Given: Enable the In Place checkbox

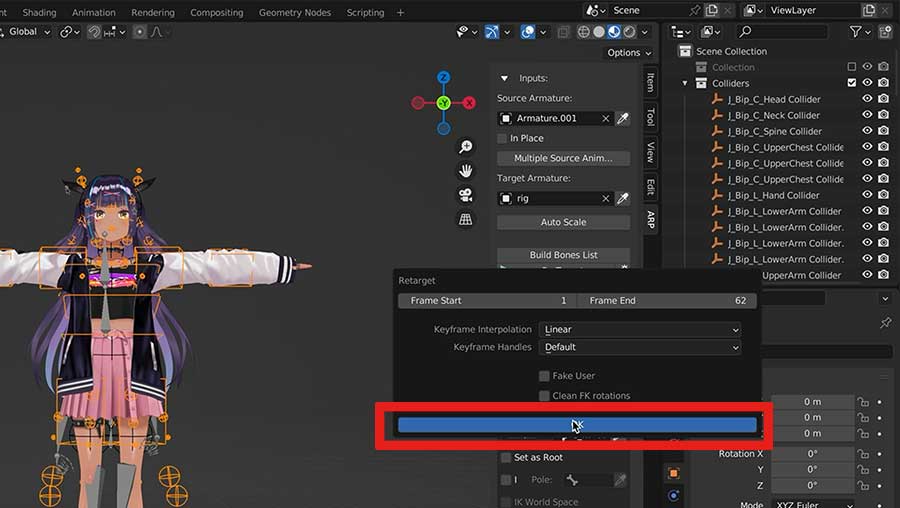Looking at the screenshot, I should (502, 138).
